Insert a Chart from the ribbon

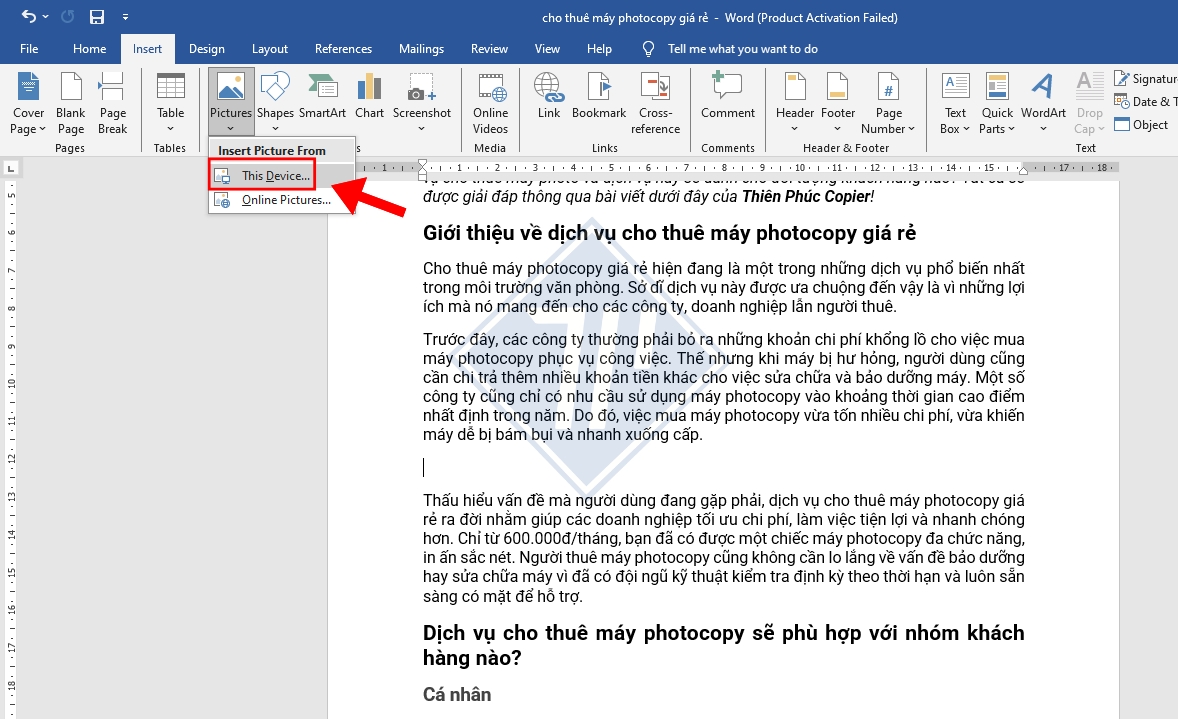pos(369,97)
